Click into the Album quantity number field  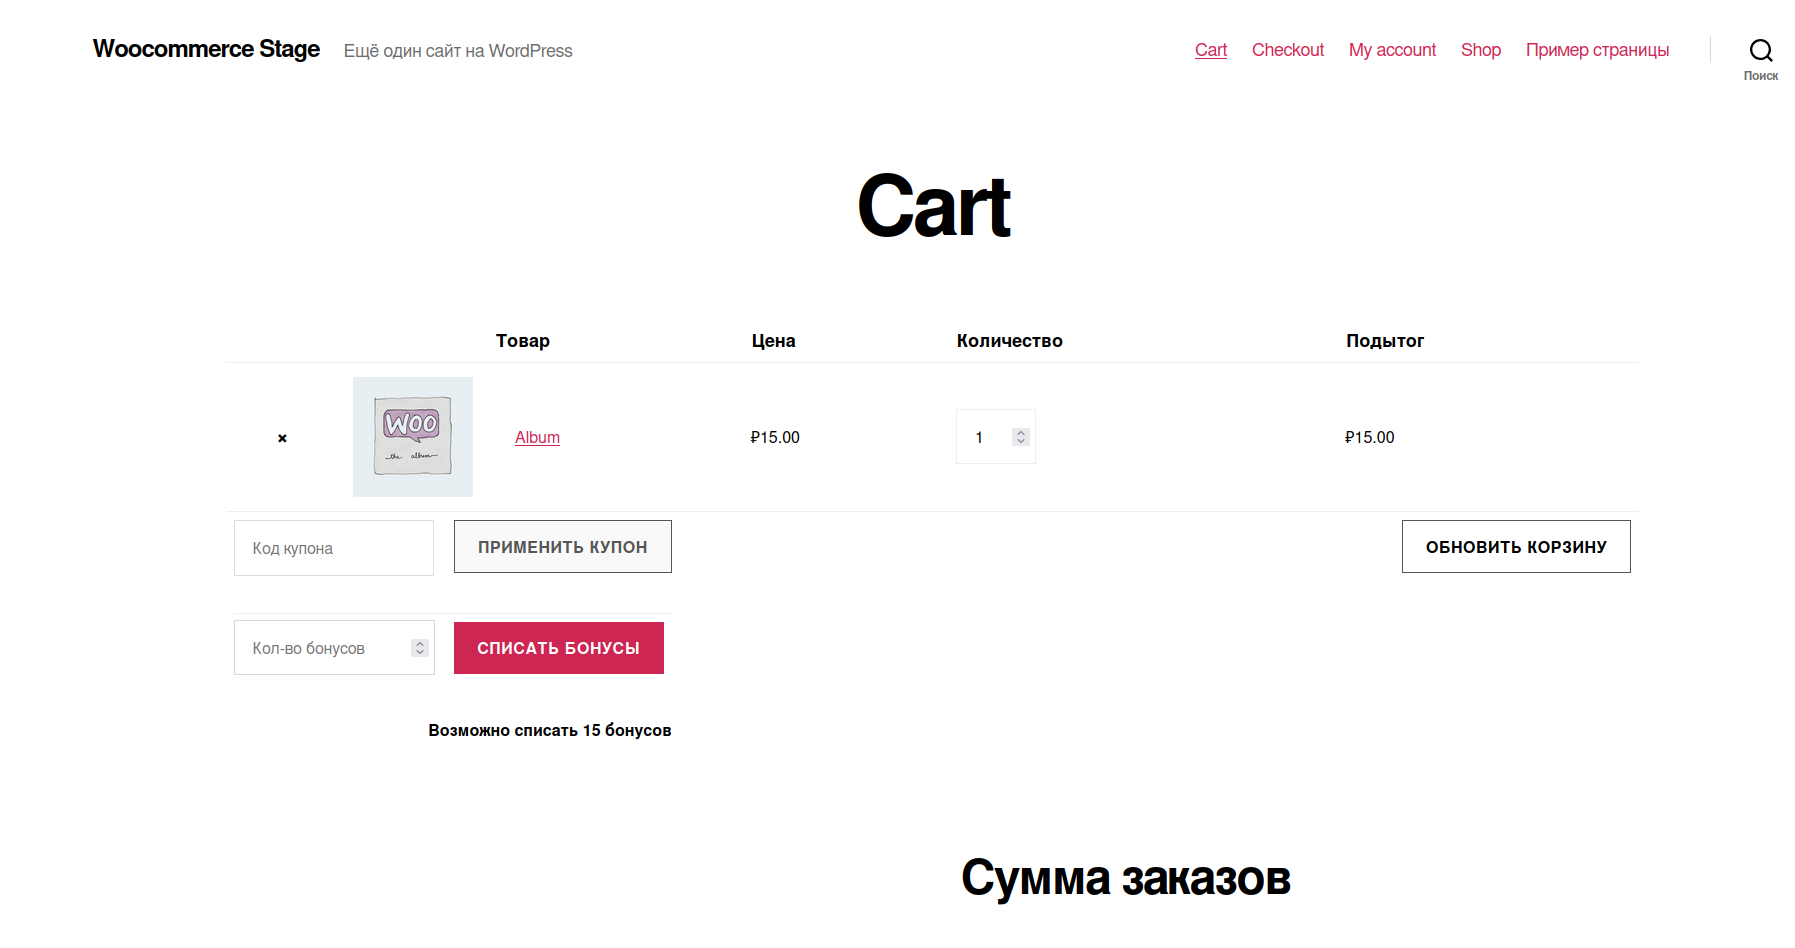coord(984,437)
